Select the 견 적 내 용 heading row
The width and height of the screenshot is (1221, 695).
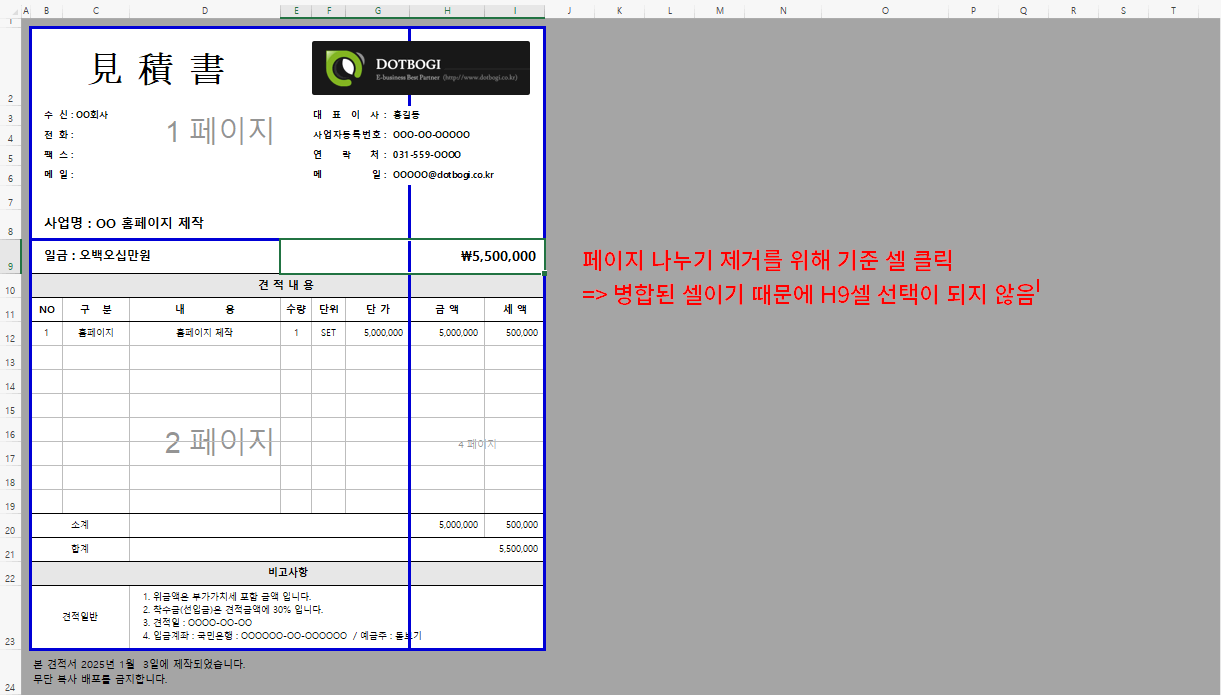[x=287, y=285]
